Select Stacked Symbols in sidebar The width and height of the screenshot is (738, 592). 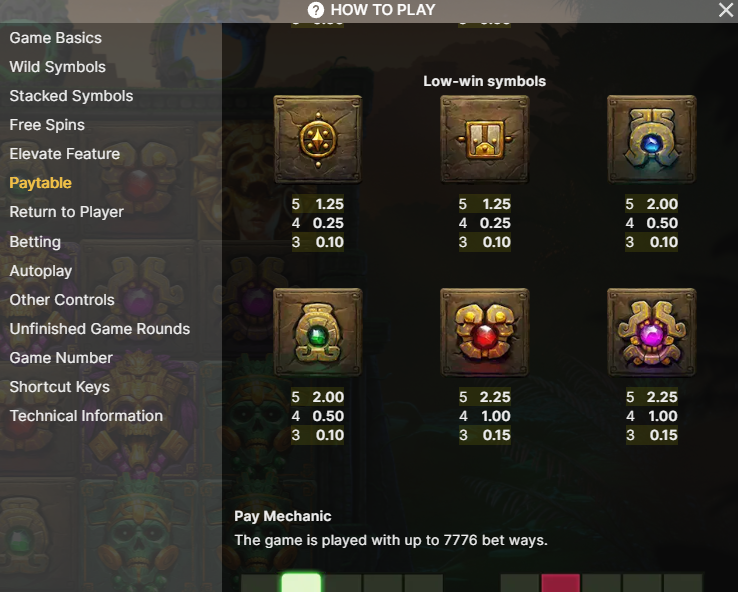[71, 96]
